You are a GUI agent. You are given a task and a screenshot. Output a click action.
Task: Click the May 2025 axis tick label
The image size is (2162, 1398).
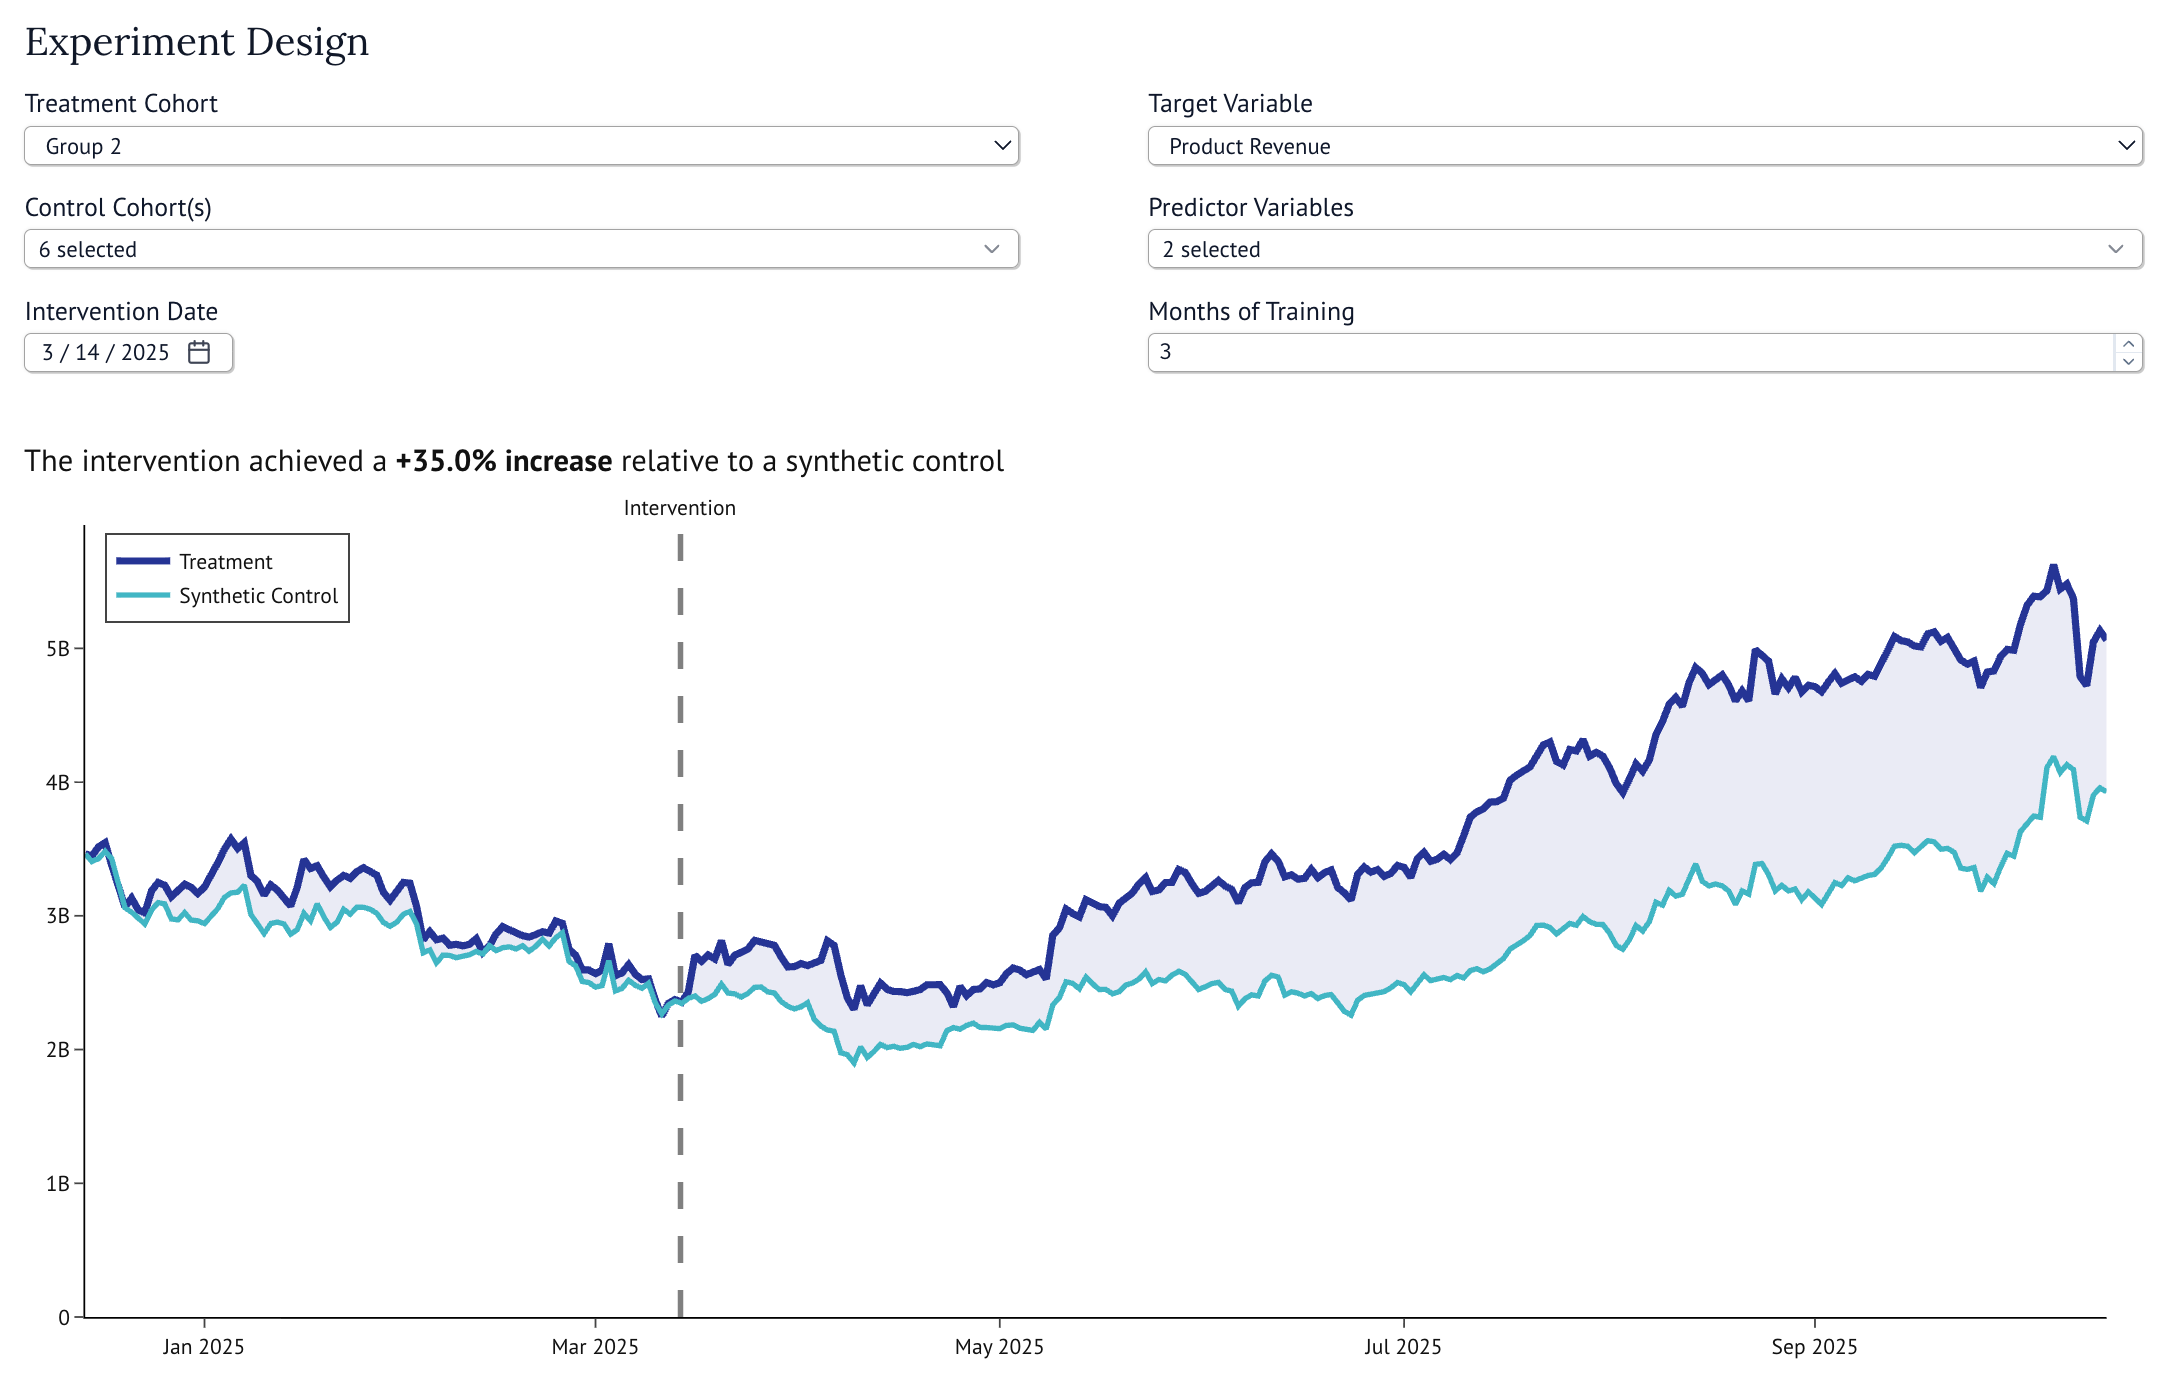998,1346
